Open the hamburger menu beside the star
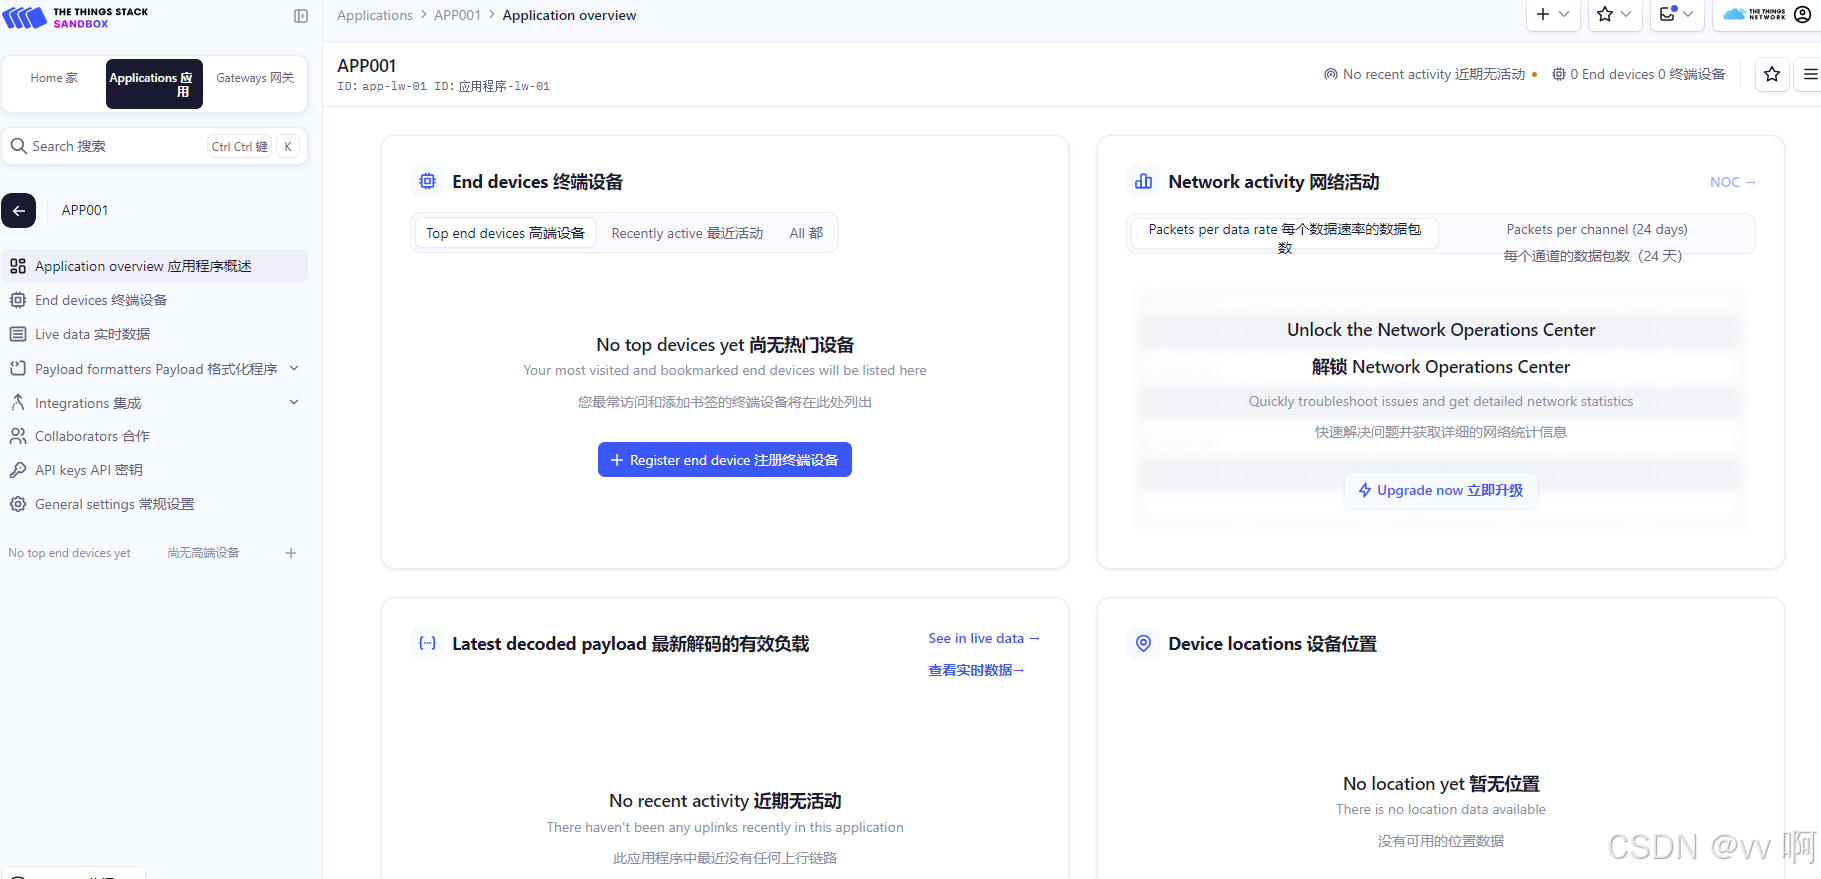This screenshot has width=1821, height=879. point(1809,74)
